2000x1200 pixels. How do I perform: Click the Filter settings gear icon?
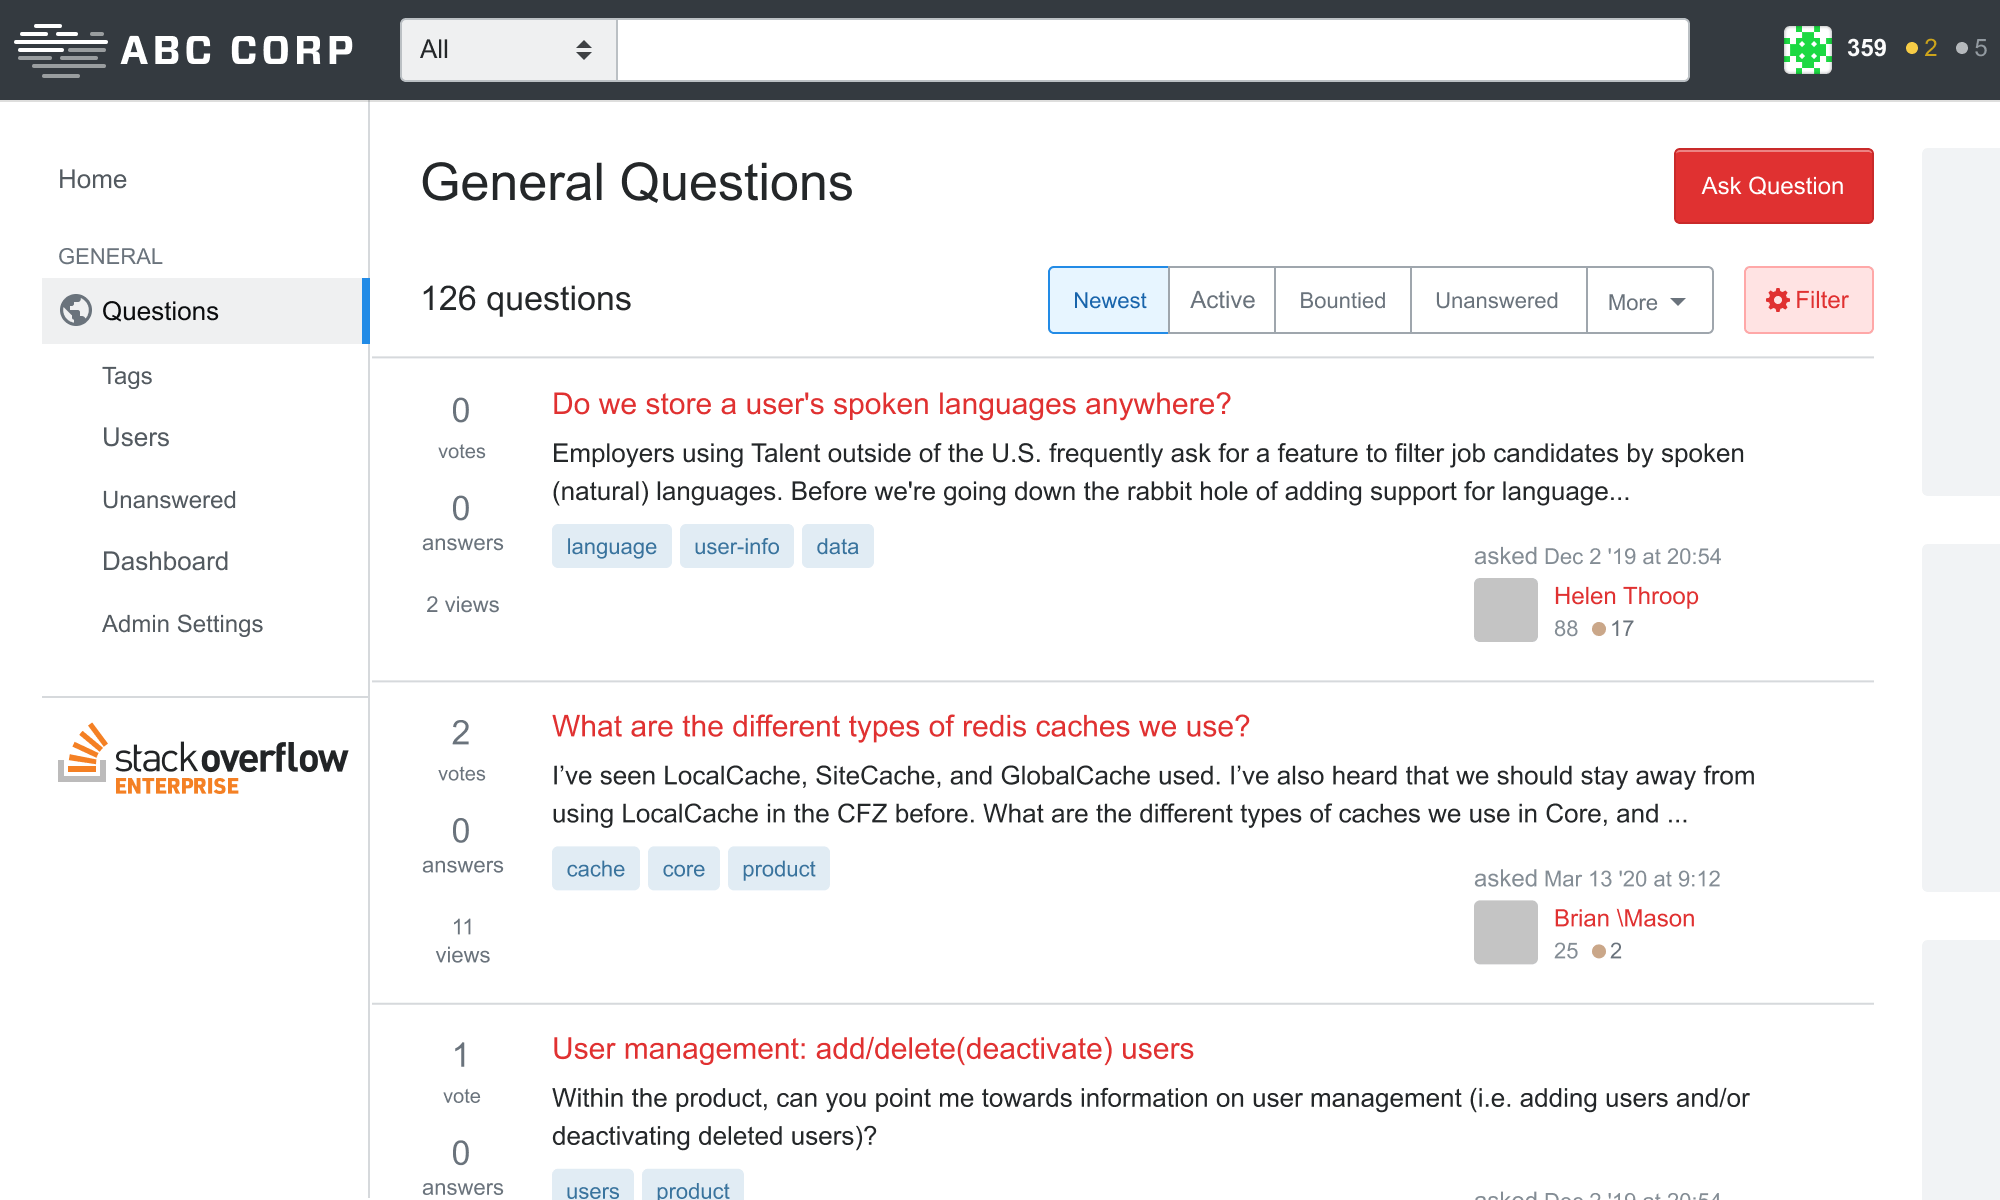point(1776,299)
